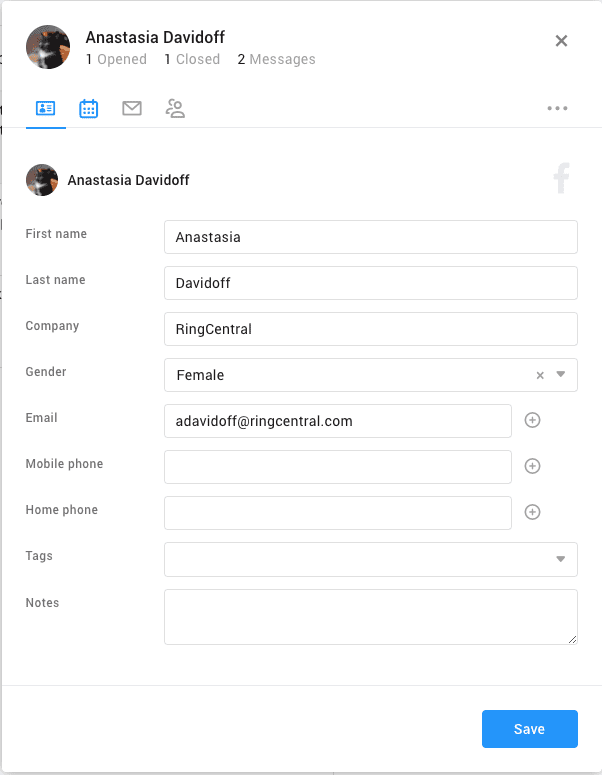Edit the Last name field
The width and height of the screenshot is (602, 775).
(370, 283)
